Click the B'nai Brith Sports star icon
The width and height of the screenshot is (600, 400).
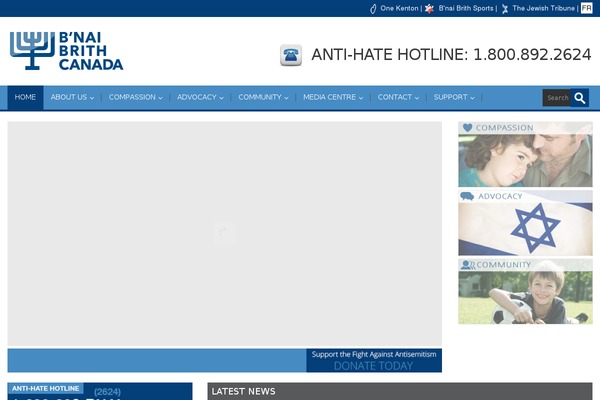[x=429, y=8]
